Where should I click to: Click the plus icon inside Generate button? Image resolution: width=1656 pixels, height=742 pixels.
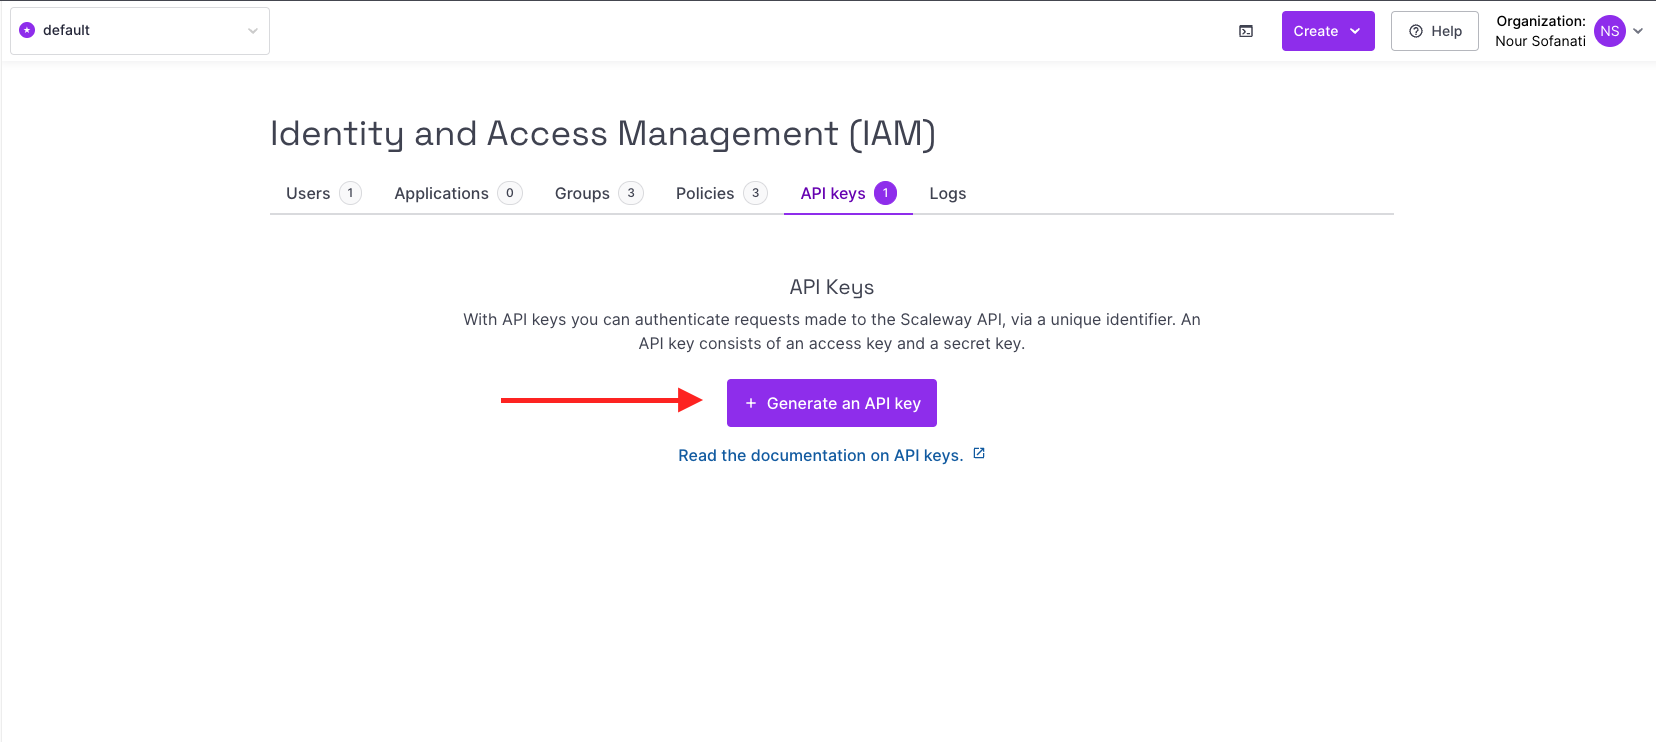click(751, 403)
